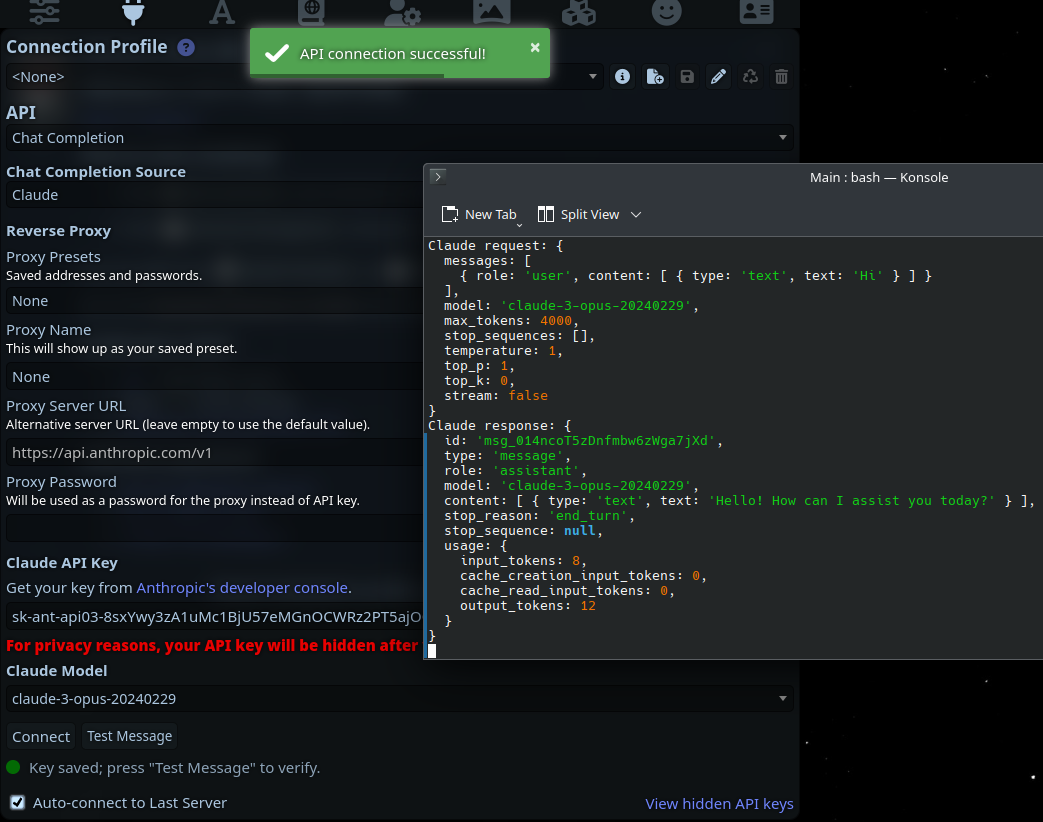
Task: Click 'output_tokens: 12' line in terminal
Action: [x=527, y=606]
